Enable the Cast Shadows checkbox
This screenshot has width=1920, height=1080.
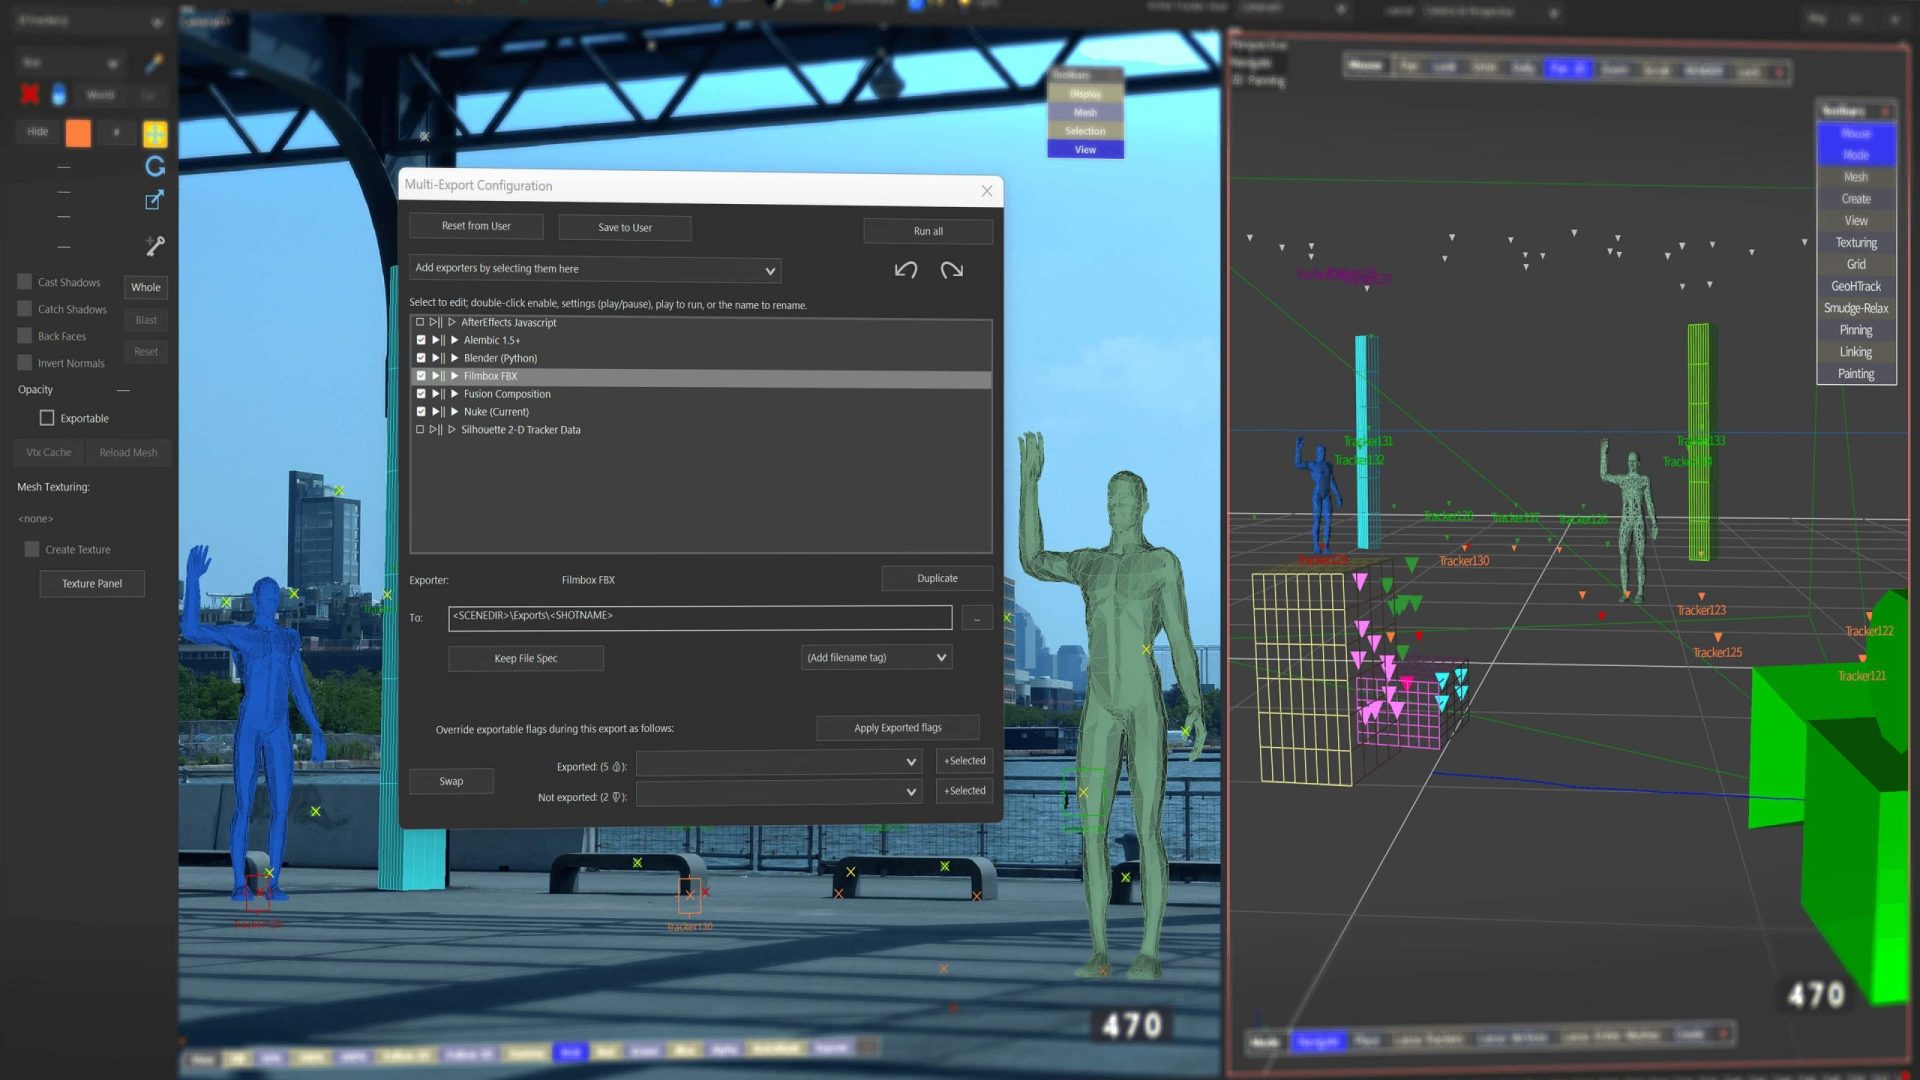25,281
